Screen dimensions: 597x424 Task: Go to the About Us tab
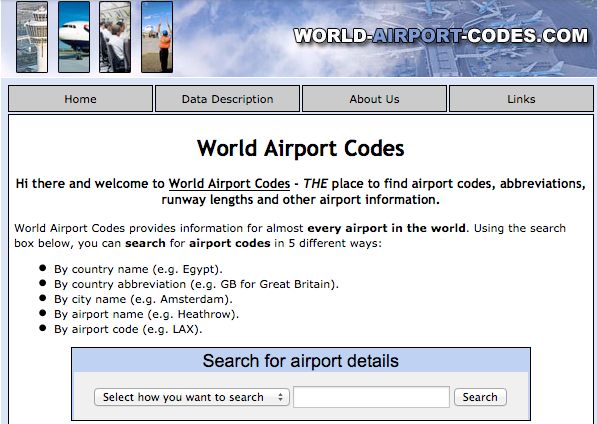click(x=374, y=99)
